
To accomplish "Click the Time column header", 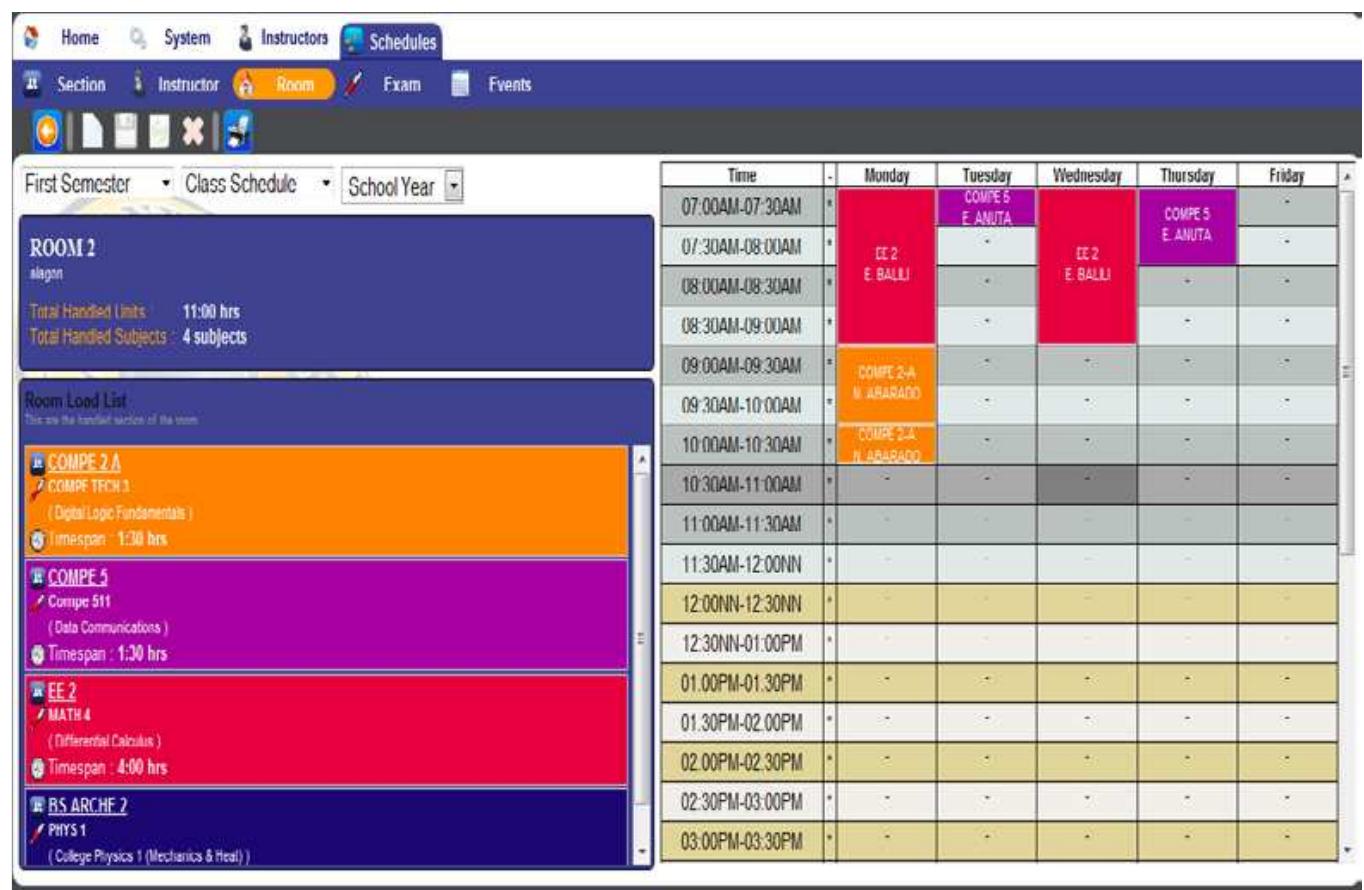I will tap(741, 174).
